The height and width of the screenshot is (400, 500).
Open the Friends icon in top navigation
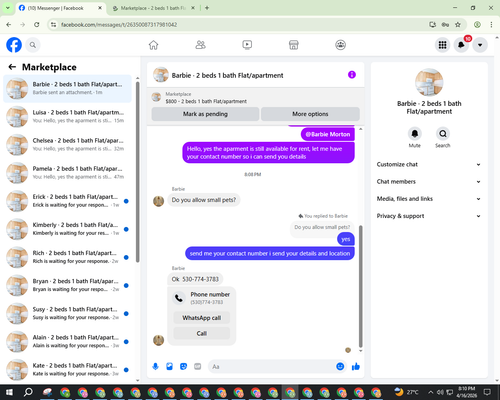[x=200, y=45]
